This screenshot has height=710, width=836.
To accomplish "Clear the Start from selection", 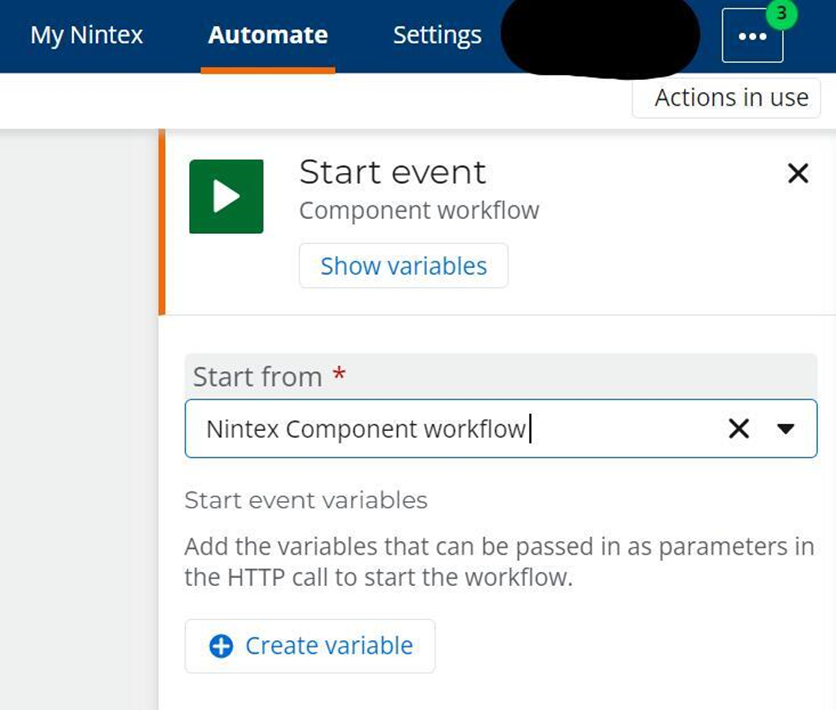I will [738, 429].
